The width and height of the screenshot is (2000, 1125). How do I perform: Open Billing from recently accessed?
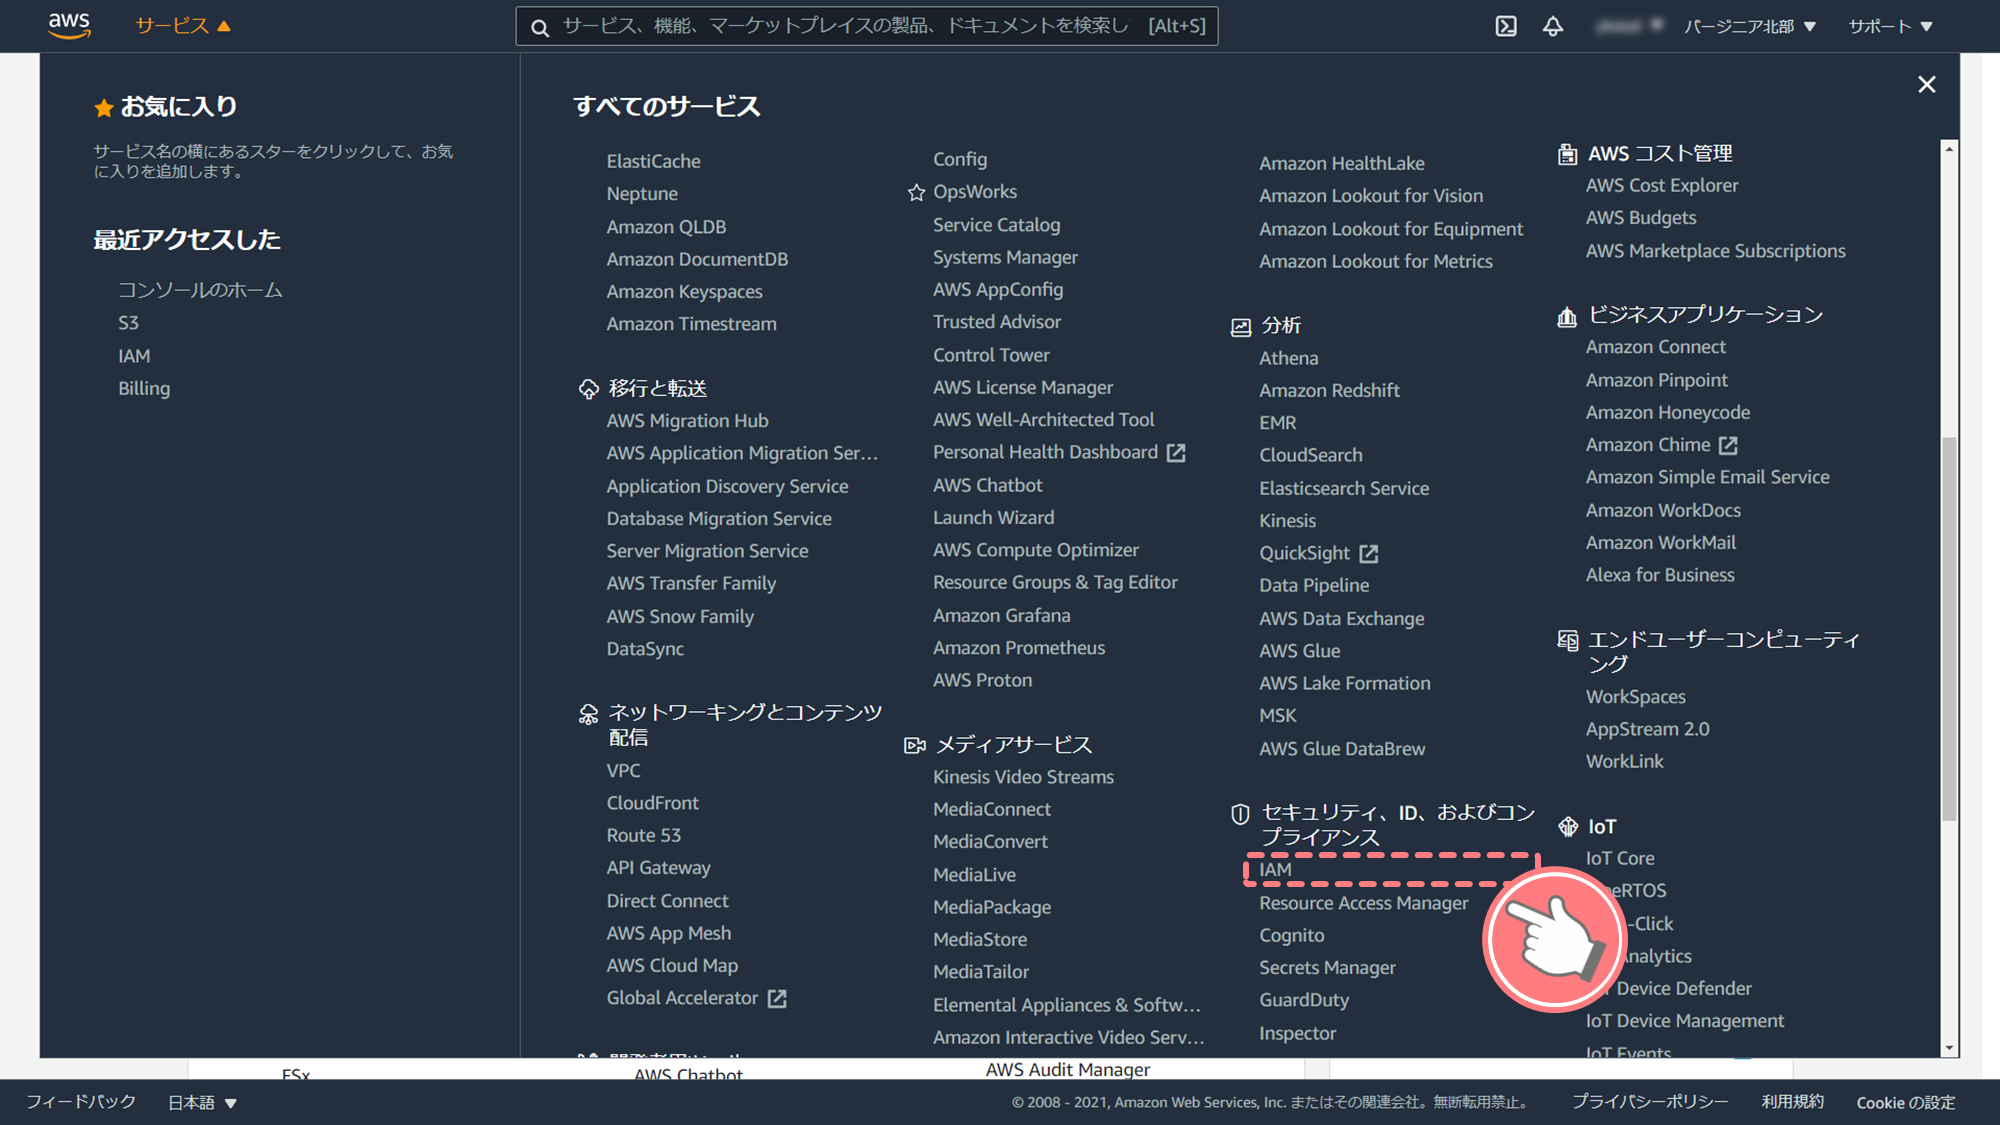(144, 389)
